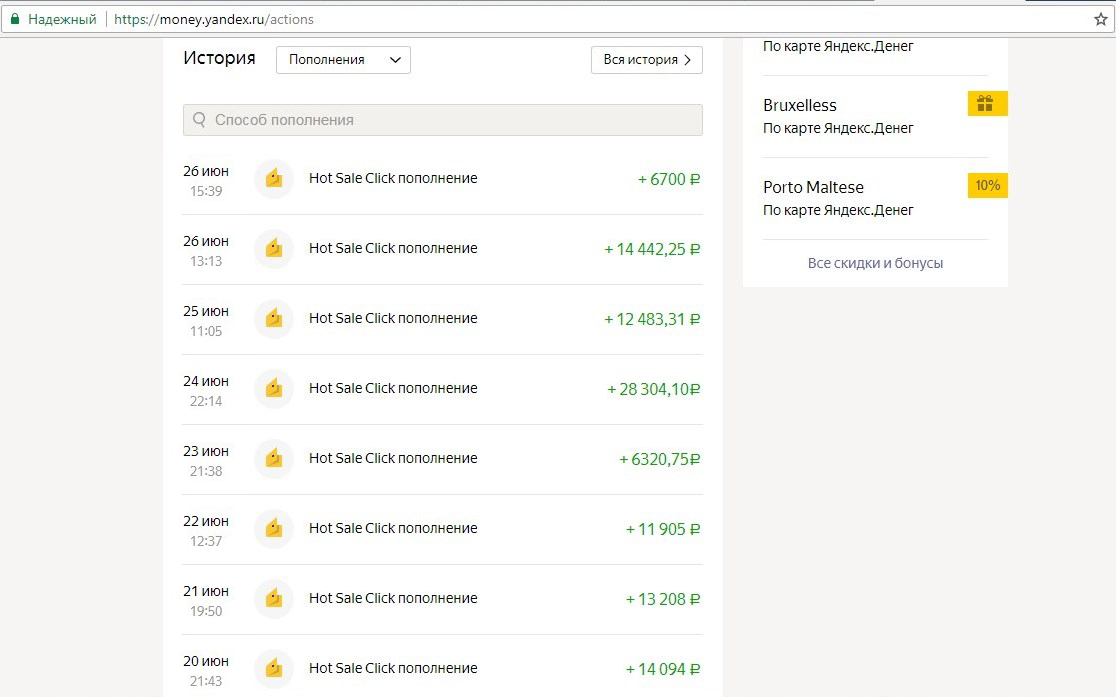The width and height of the screenshot is (1116, 697).
Task: Click the Способ пополнения search field
Action: (450, 120)
